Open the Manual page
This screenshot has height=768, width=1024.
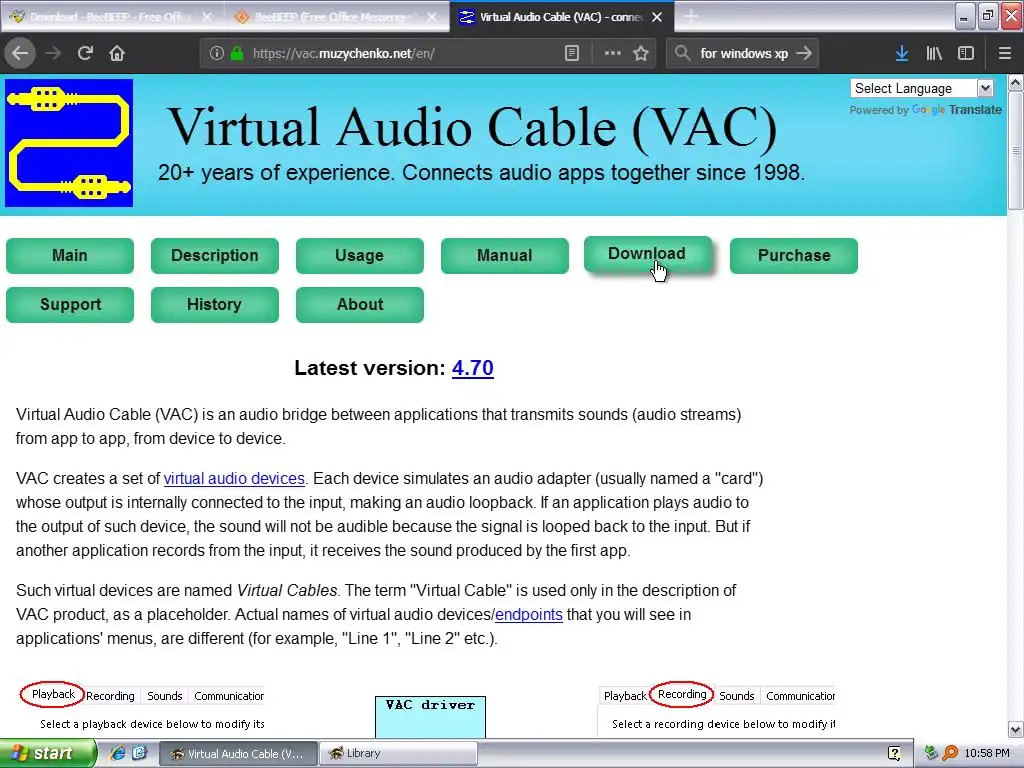[x=505, y=255]
